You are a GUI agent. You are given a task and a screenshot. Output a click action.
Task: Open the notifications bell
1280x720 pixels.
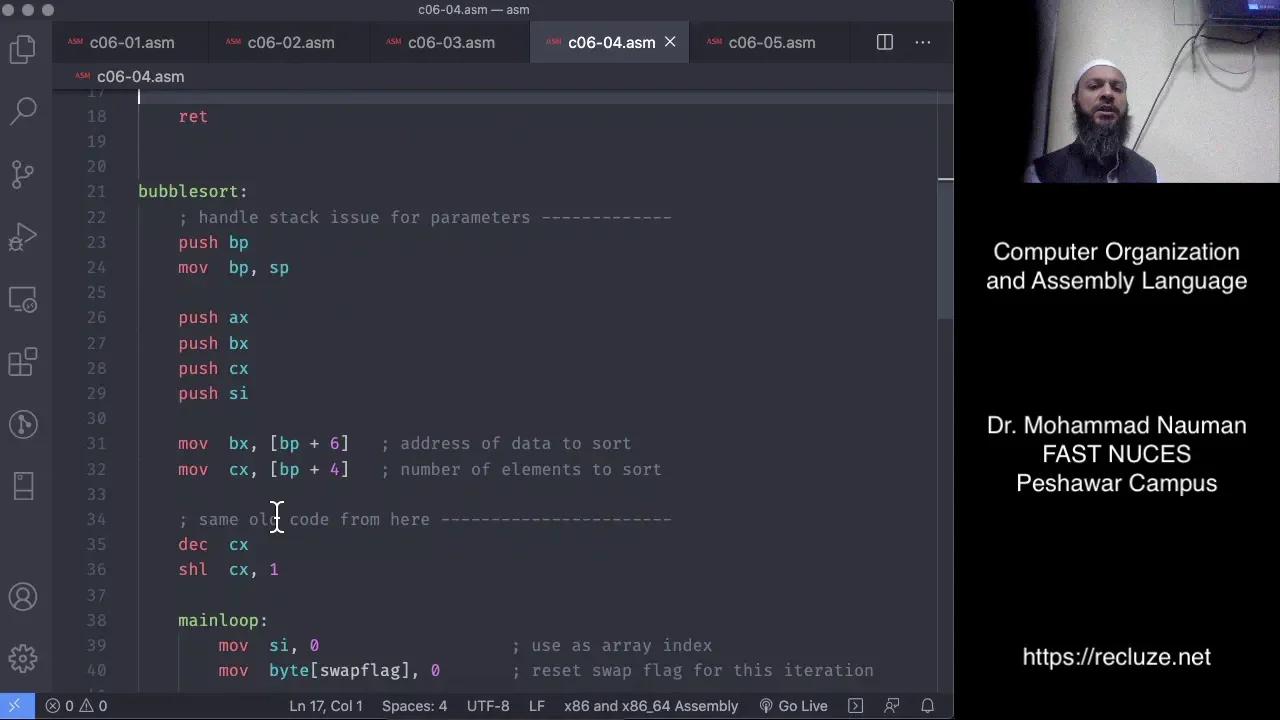click(928, 706)
